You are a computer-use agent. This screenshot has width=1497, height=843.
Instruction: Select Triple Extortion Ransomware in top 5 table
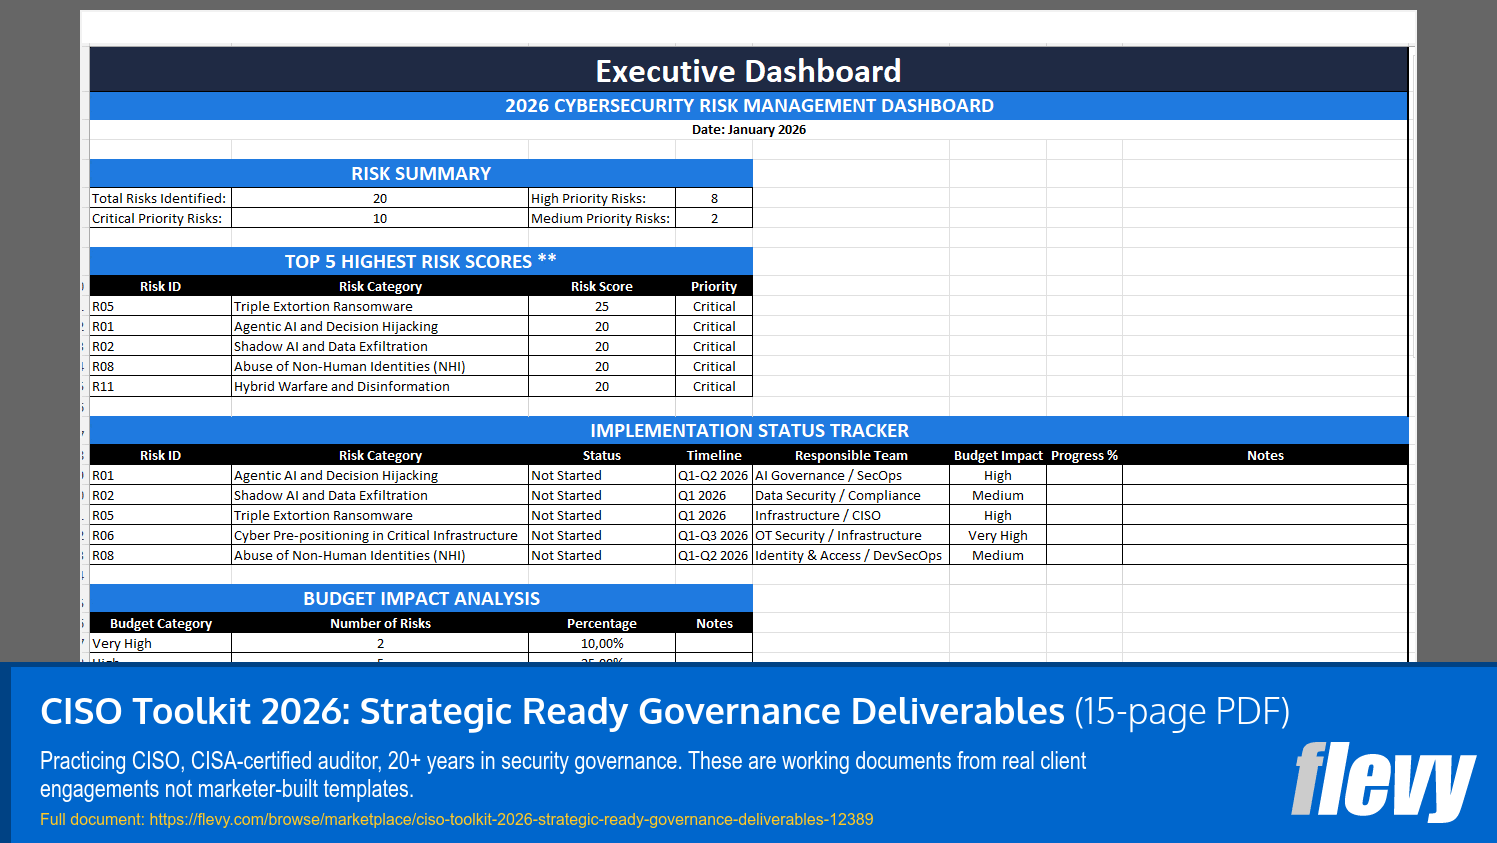tap(380, 306)
